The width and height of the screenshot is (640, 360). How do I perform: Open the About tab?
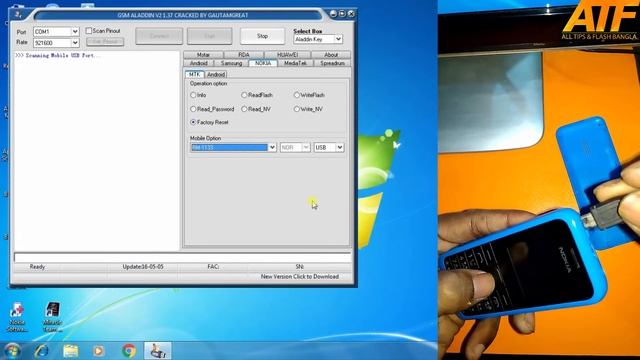(331, 55)
